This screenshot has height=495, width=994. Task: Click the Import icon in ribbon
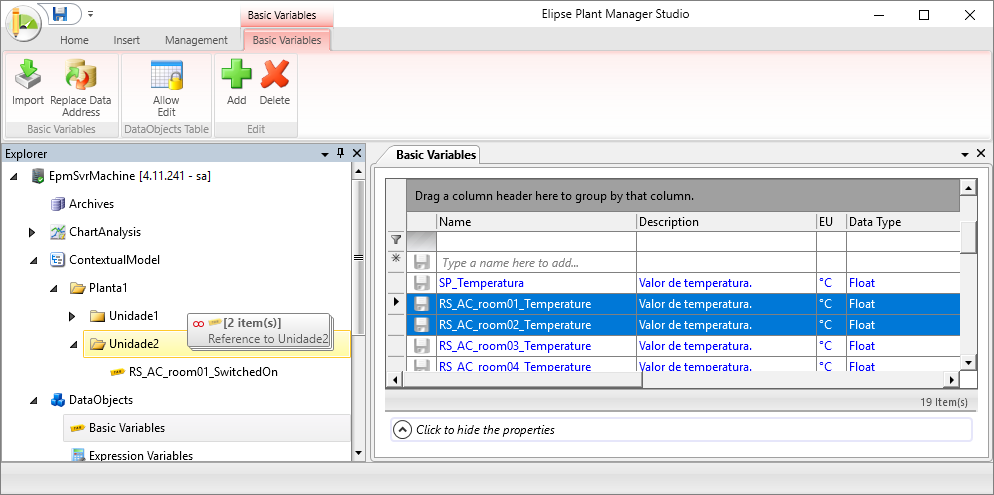click(x=27, y=77)
